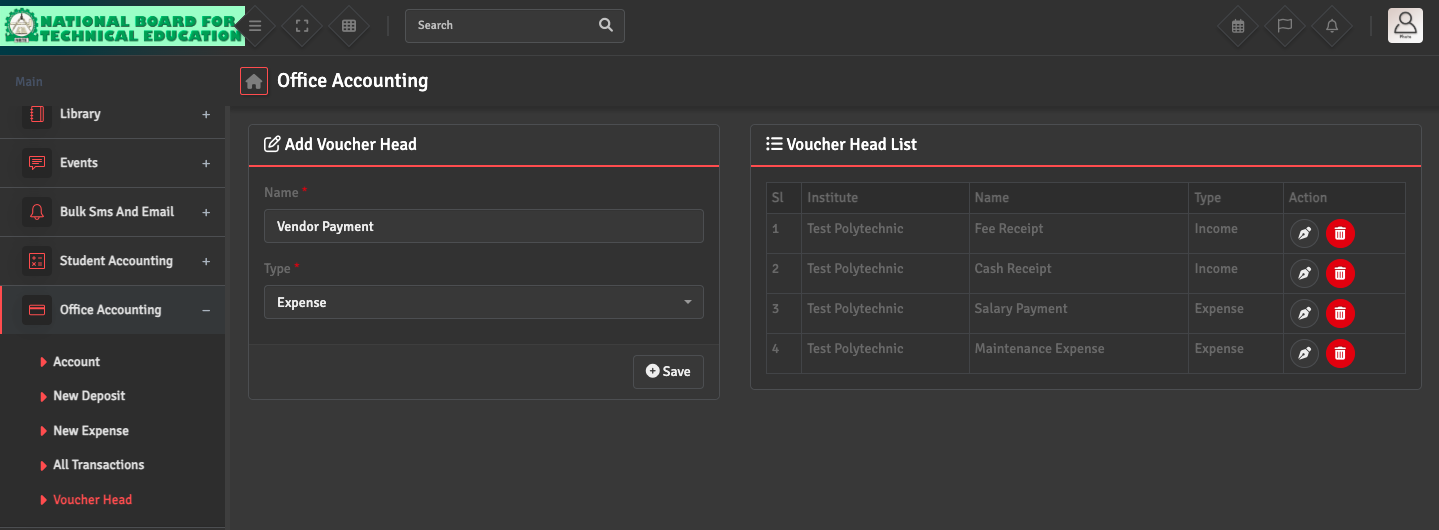Edit the Fee Receipt voucher head

(x=1304, y=234)
